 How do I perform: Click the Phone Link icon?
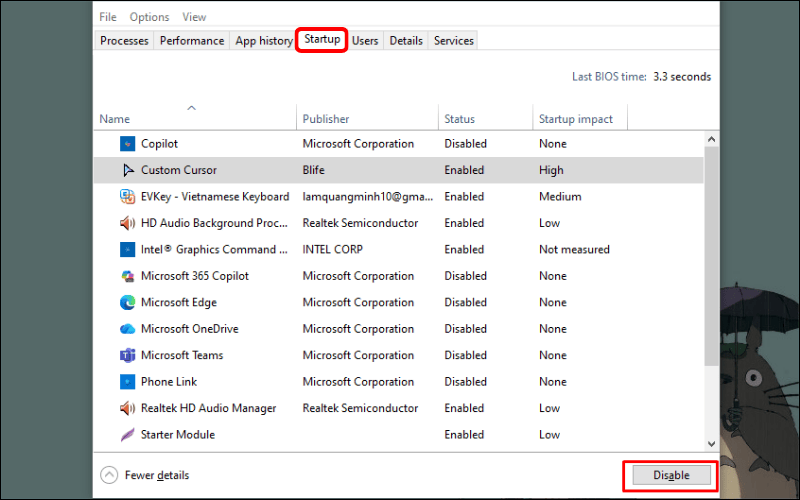pos(127,382)
